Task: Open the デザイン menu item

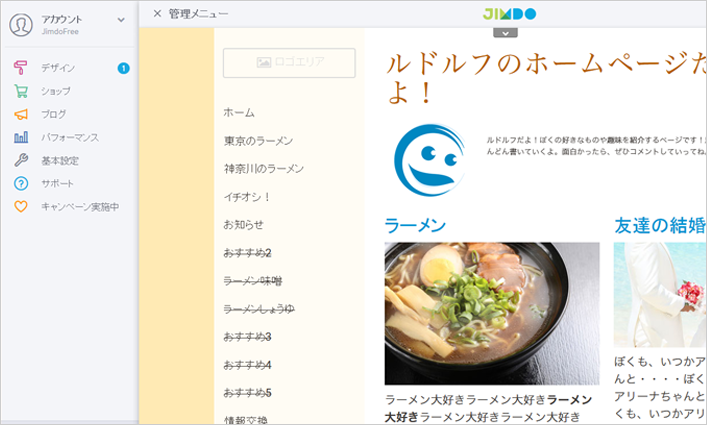Action: [58, 68]
